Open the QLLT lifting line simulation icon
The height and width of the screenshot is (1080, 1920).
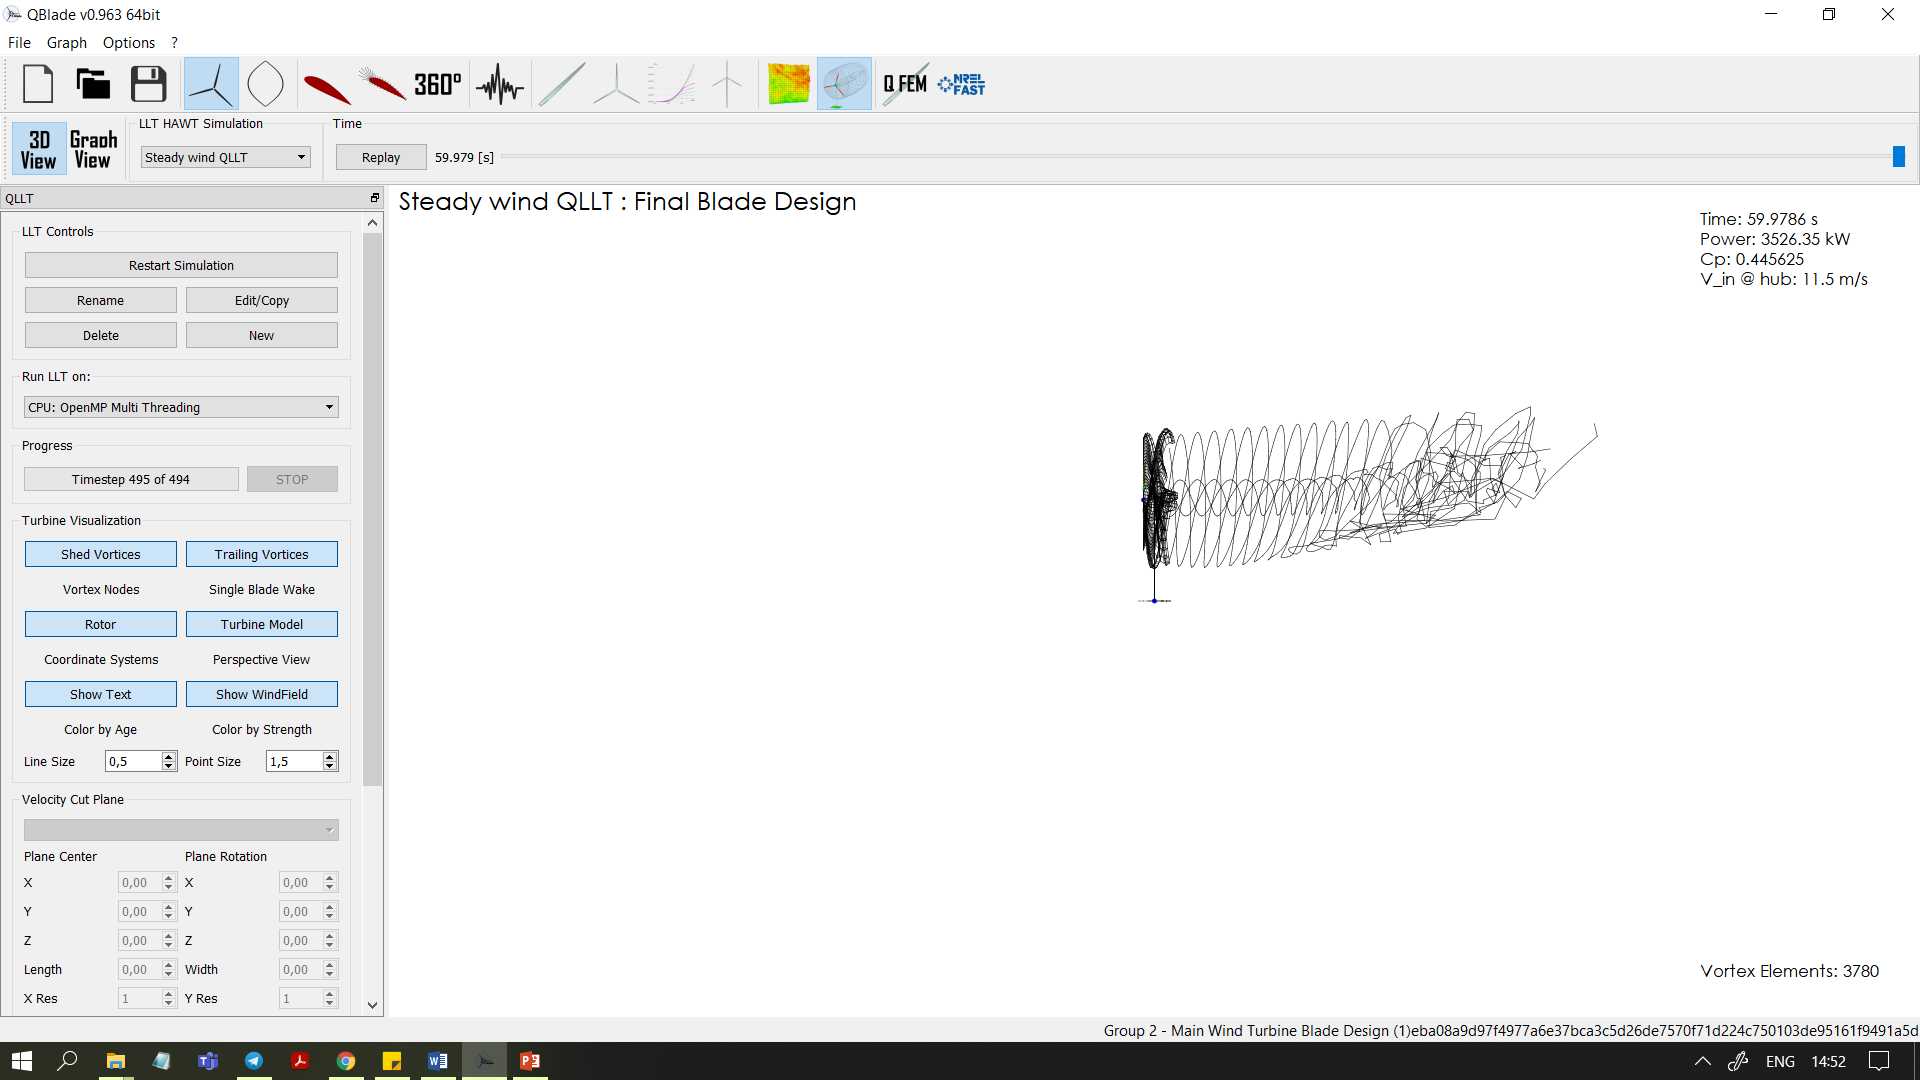click(x=844, y=84)
